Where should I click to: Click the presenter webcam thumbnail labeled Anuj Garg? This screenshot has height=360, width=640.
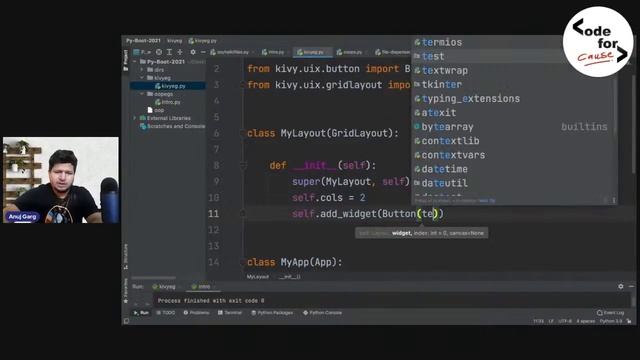pyautogui.click(x=61, y=180)
